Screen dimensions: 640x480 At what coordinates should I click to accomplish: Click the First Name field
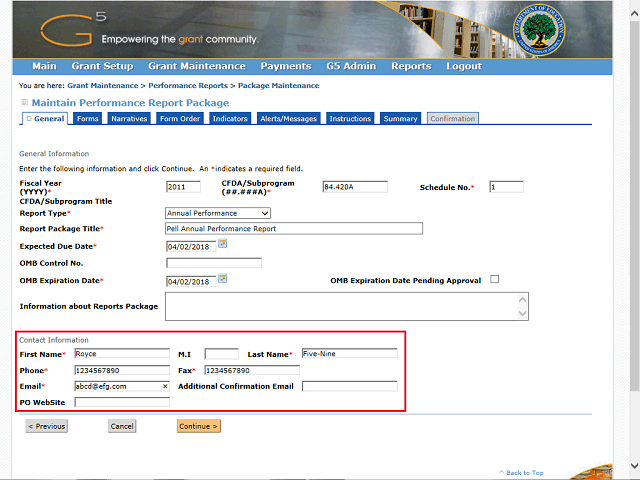coord(122,353)
